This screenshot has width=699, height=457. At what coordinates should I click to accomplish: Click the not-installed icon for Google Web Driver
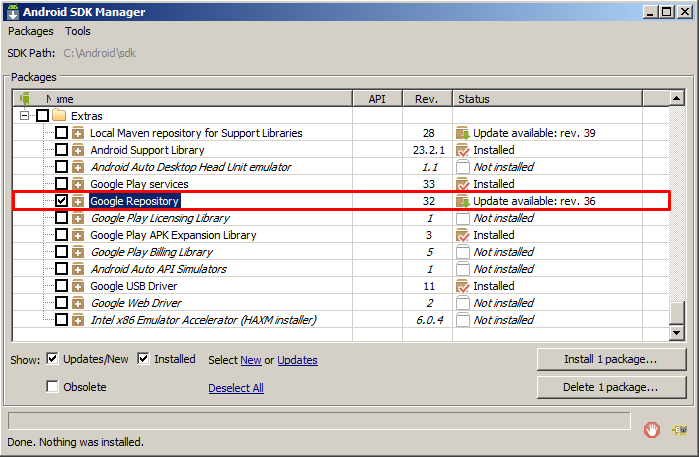(463, 303)
